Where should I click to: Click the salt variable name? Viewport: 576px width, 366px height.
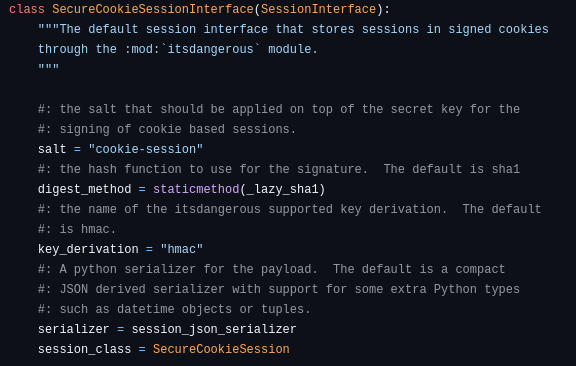[x=52, y=149]
